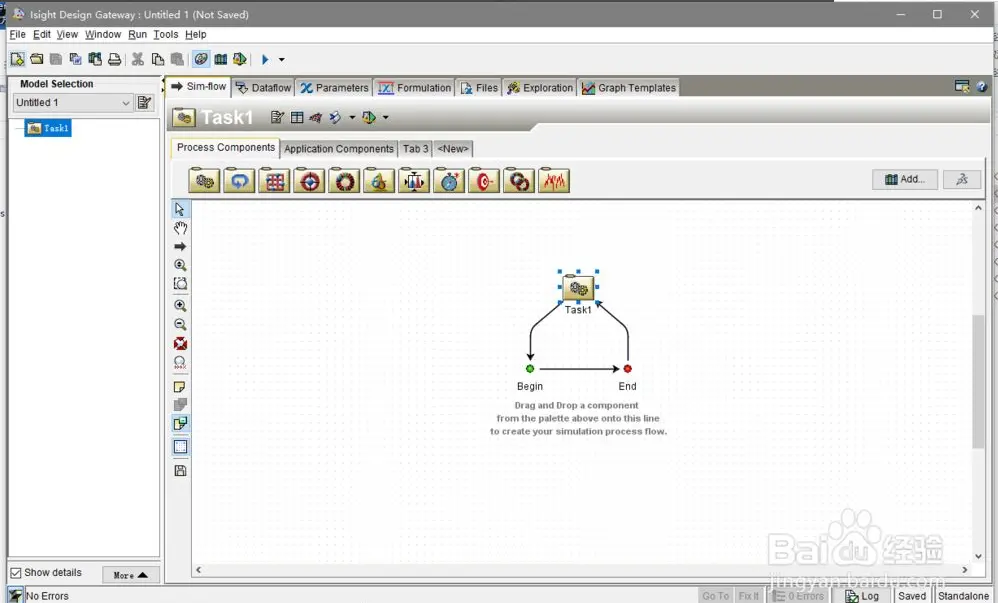The width and height of the screenshot is (998, 603).
Task: Print the model using printer icon
Action: [x=115, y=59]
